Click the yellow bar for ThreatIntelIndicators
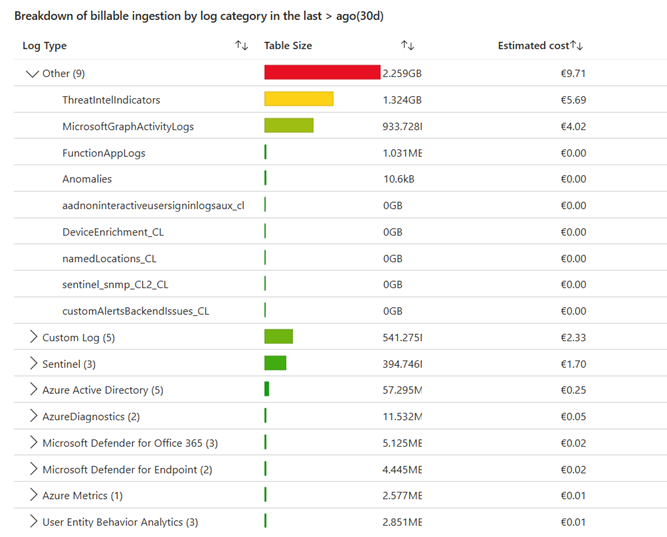667x537 pixels. click(x=299, y=99)
